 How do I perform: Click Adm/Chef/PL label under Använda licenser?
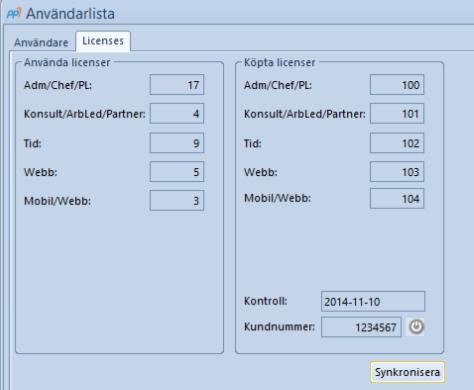point(58,85)
